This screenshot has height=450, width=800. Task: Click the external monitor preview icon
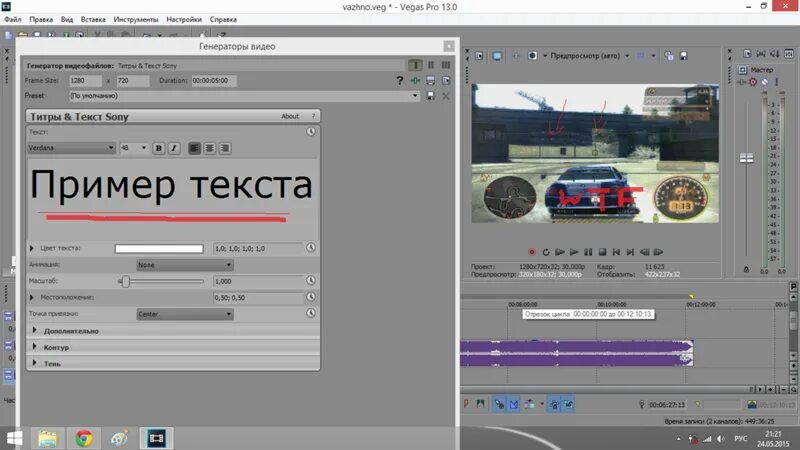497,56
